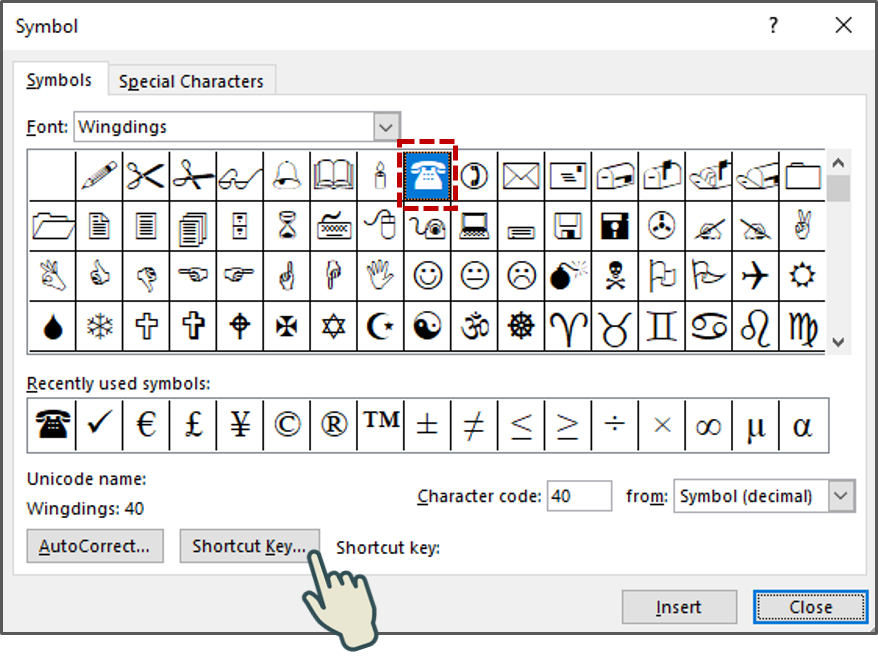The height and width of the screenshot is (669, 878).
Task: Choose the Aries zodiac symbol
Action: click(x=568, y=326)
